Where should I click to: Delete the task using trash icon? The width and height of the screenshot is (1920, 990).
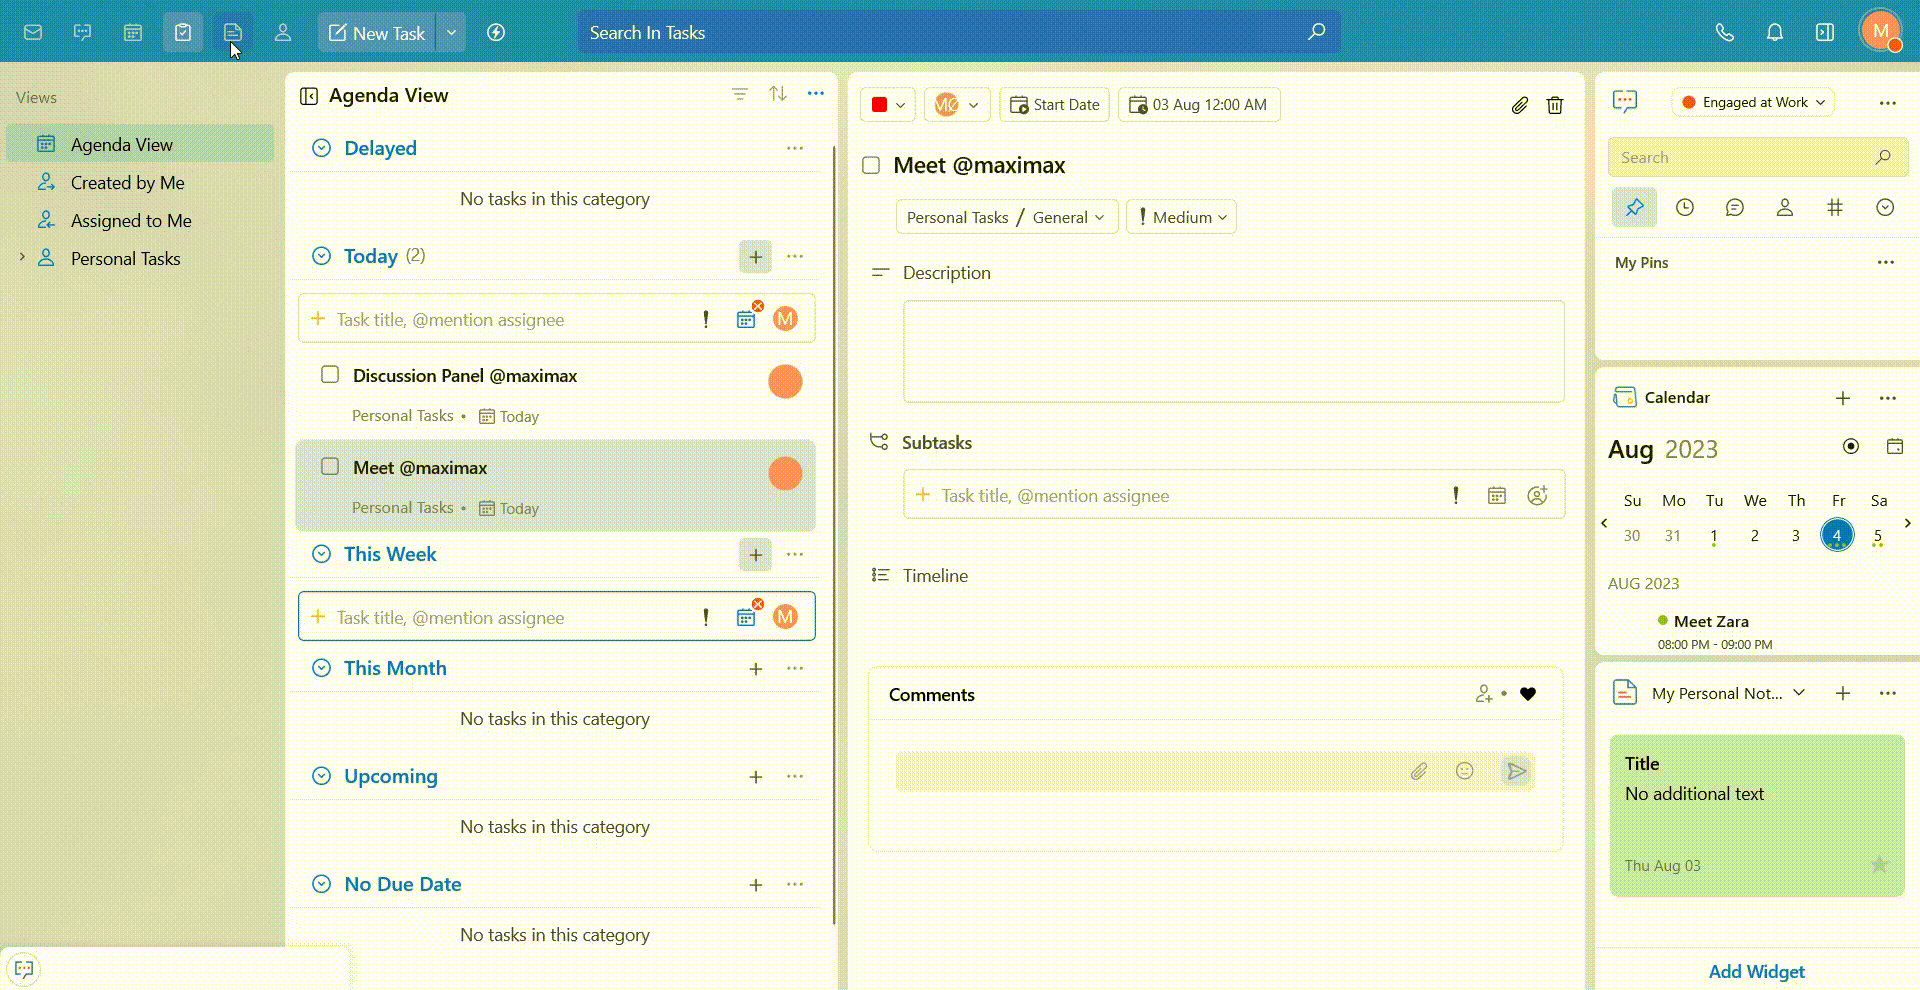coord(1555,105)
